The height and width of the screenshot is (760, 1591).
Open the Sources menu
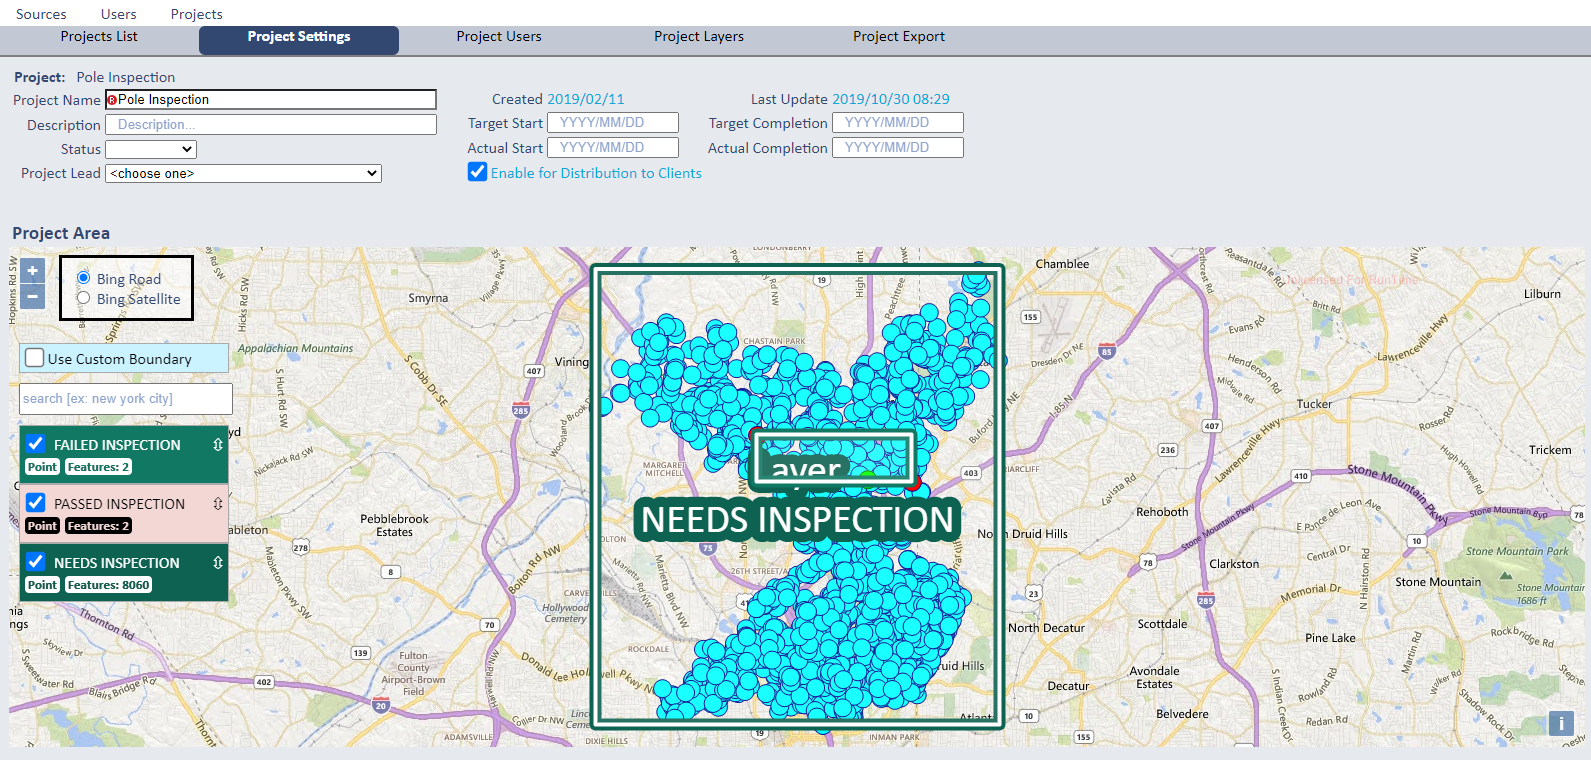click(x=41, y=14)
